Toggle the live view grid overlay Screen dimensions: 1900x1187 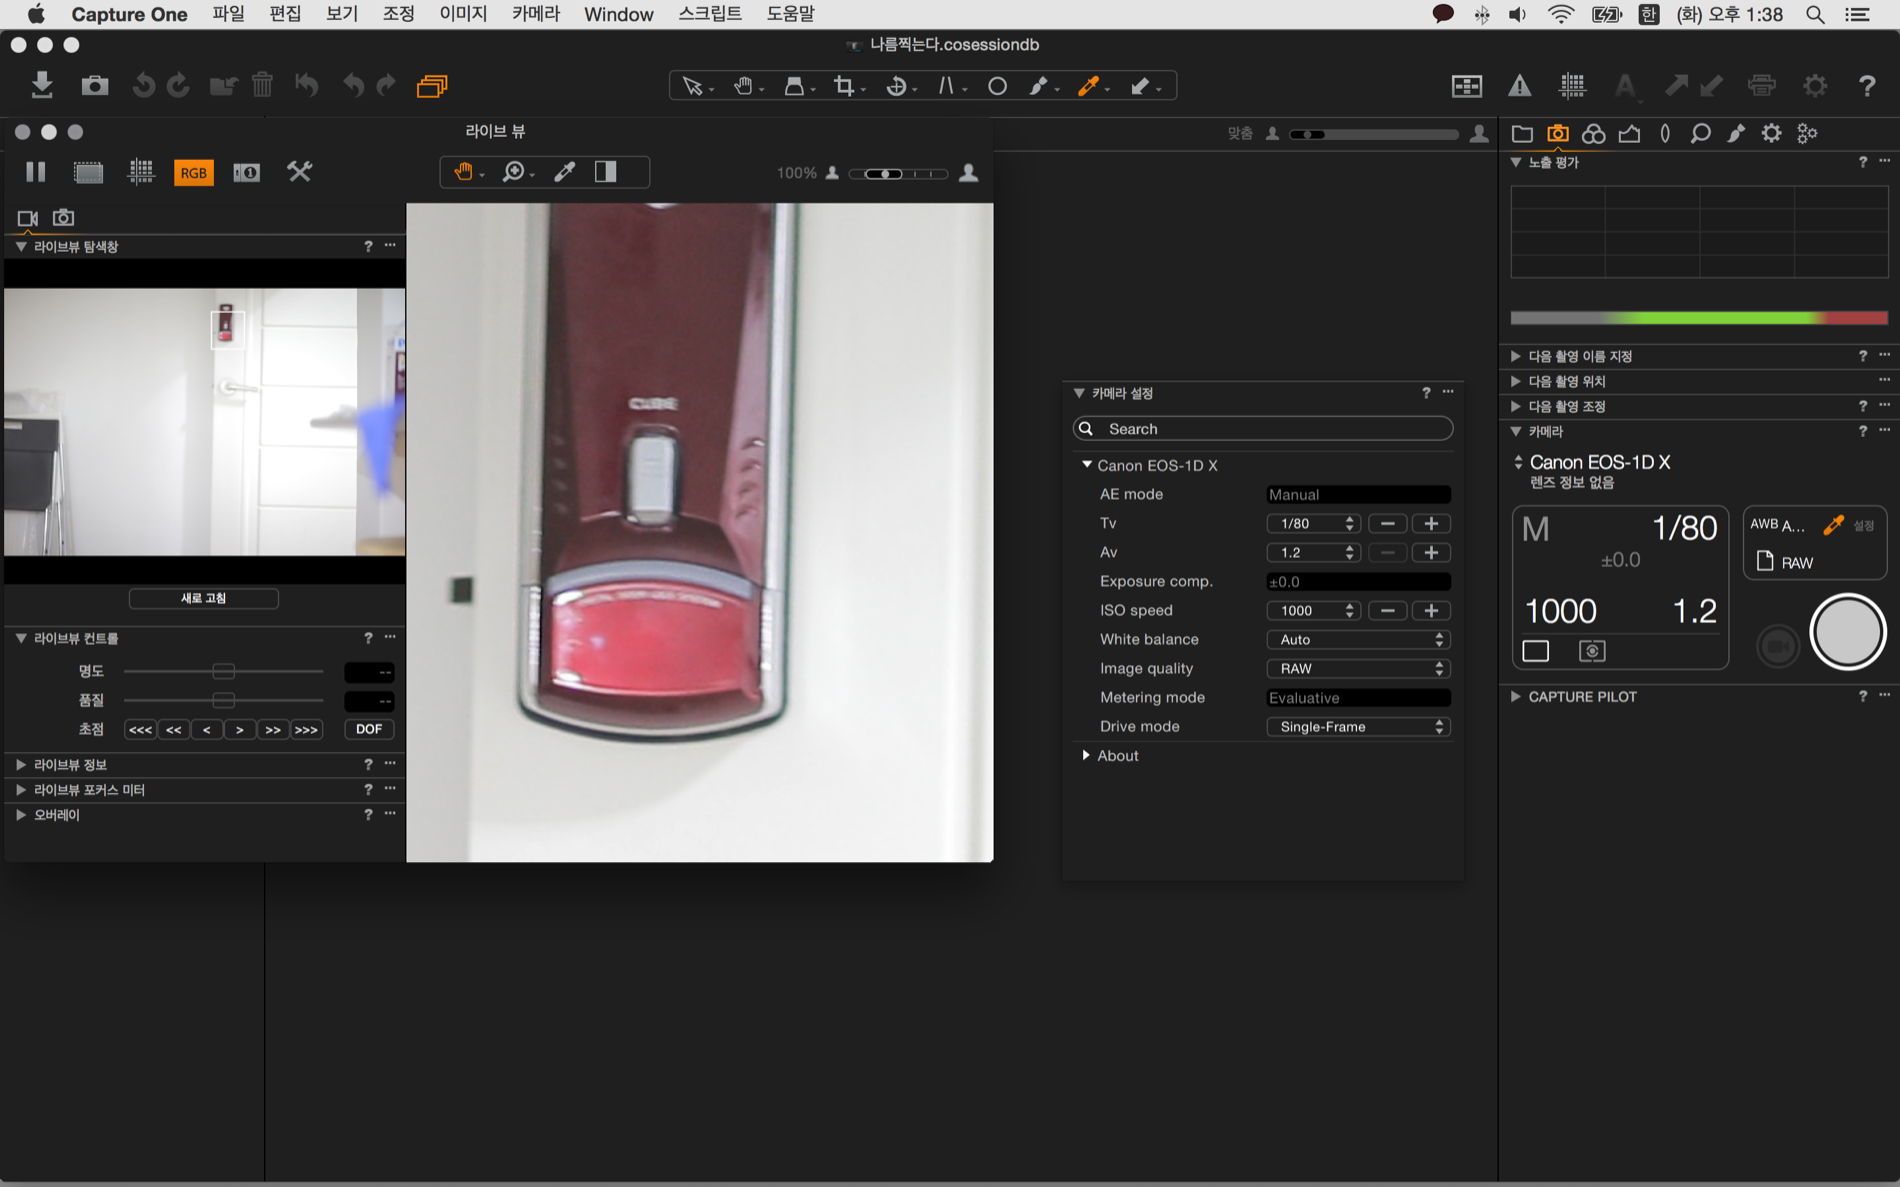[x=141, y=172]
